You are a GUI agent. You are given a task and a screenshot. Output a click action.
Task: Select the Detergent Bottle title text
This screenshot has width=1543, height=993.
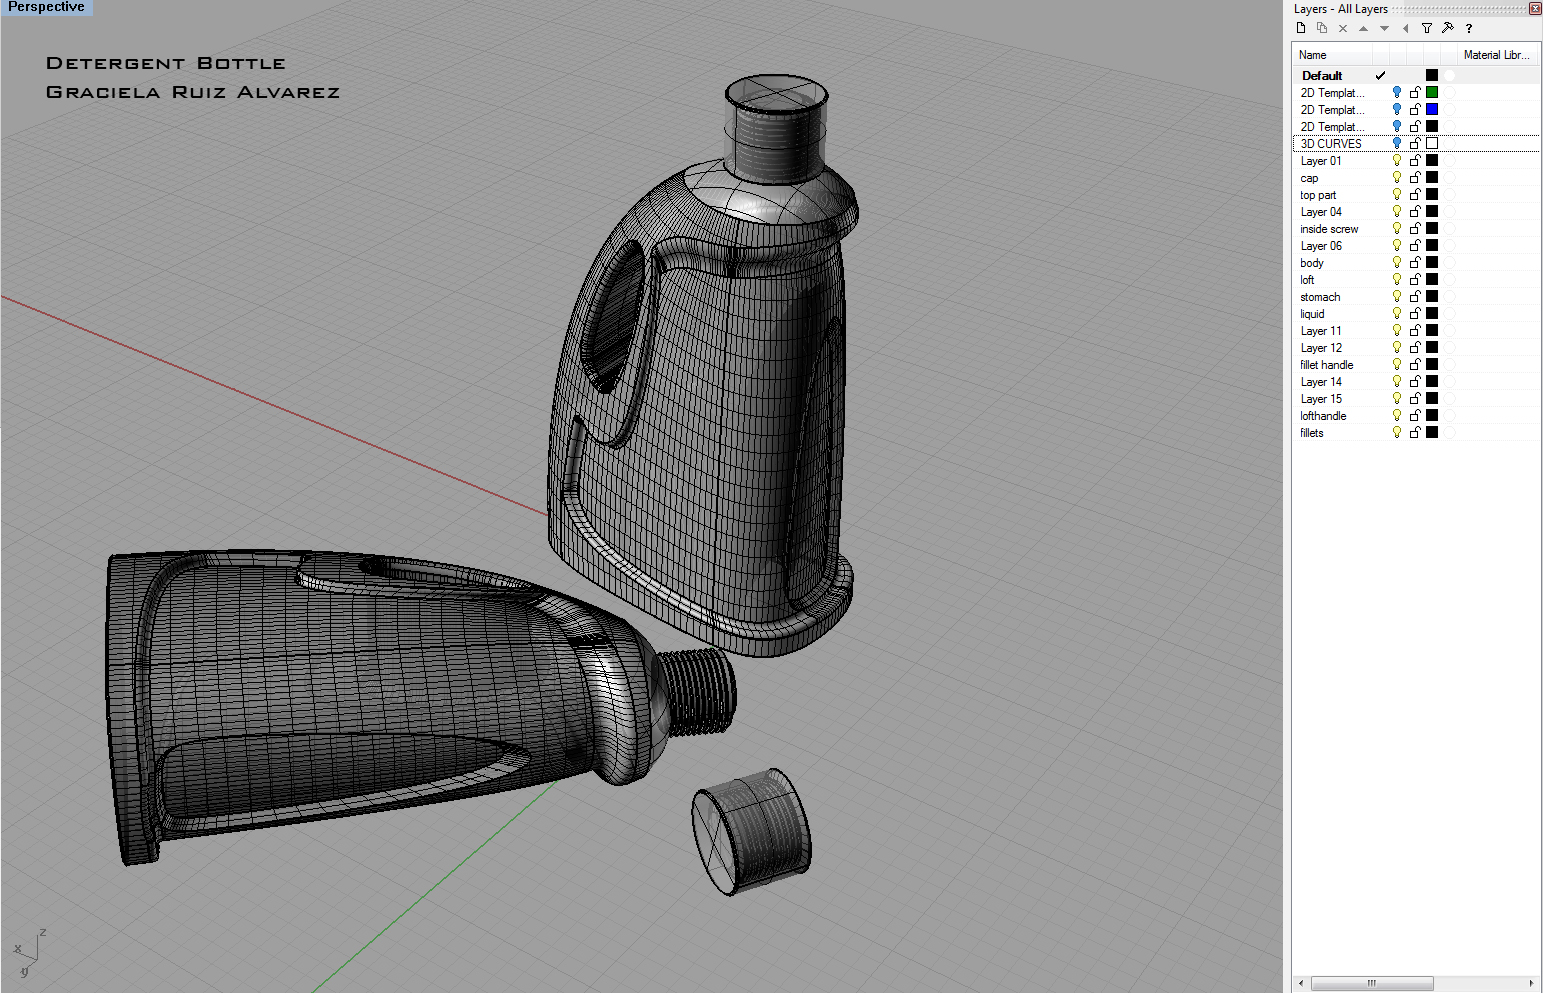(166, 63)
